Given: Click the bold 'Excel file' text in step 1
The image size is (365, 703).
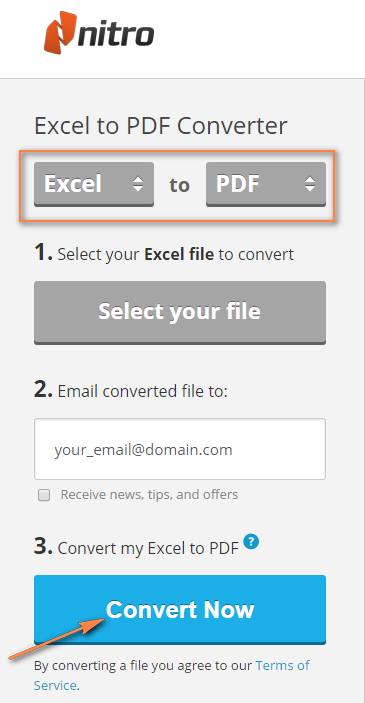Looking at the screenshot, I should coord(179,254).
